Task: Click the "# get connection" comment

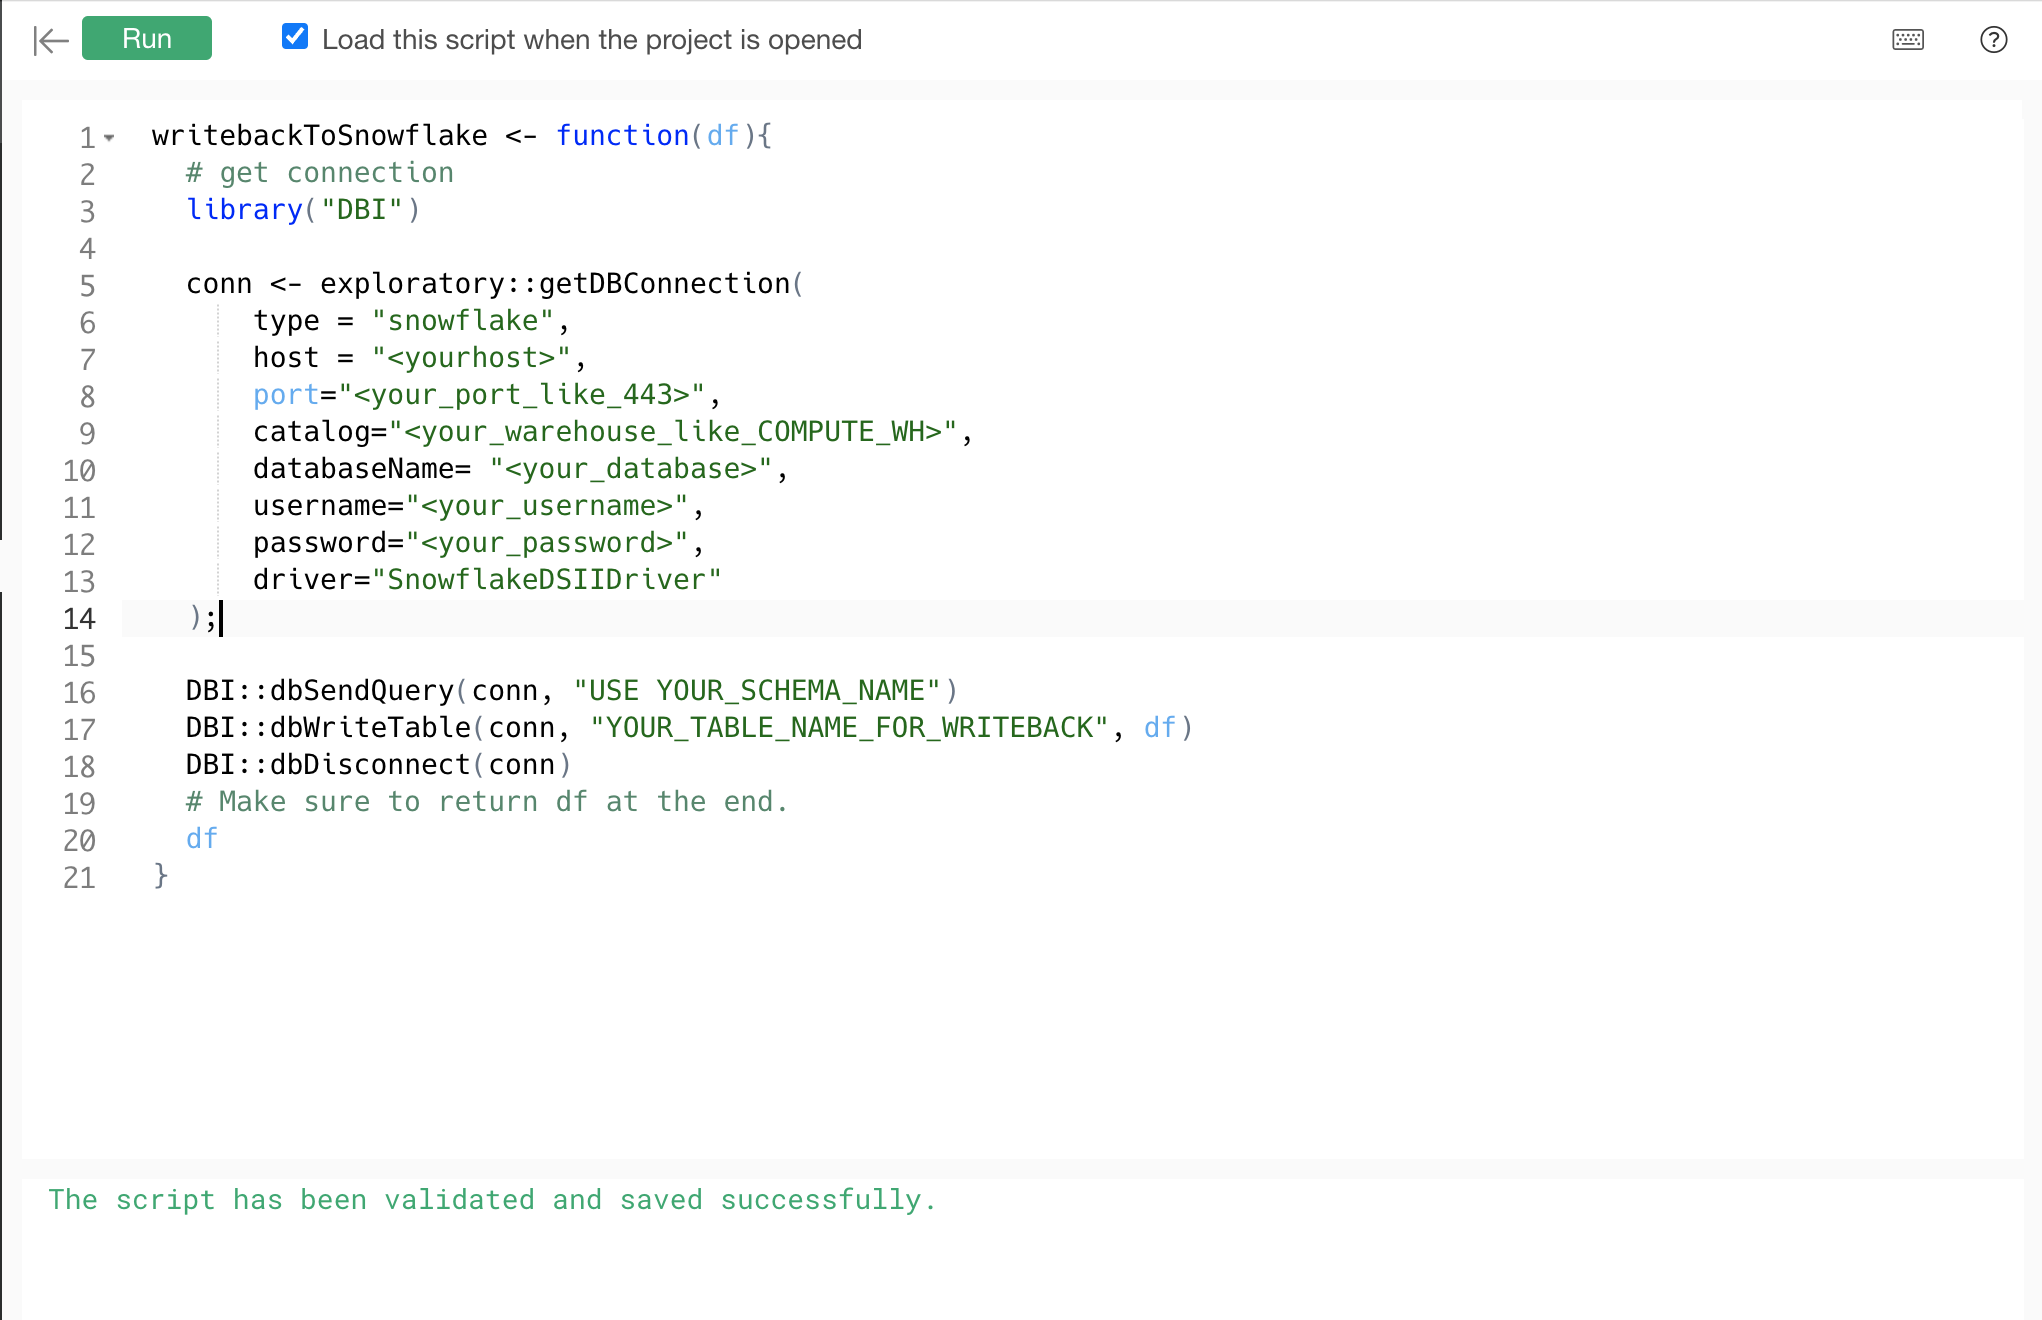Action: (320, 173)
